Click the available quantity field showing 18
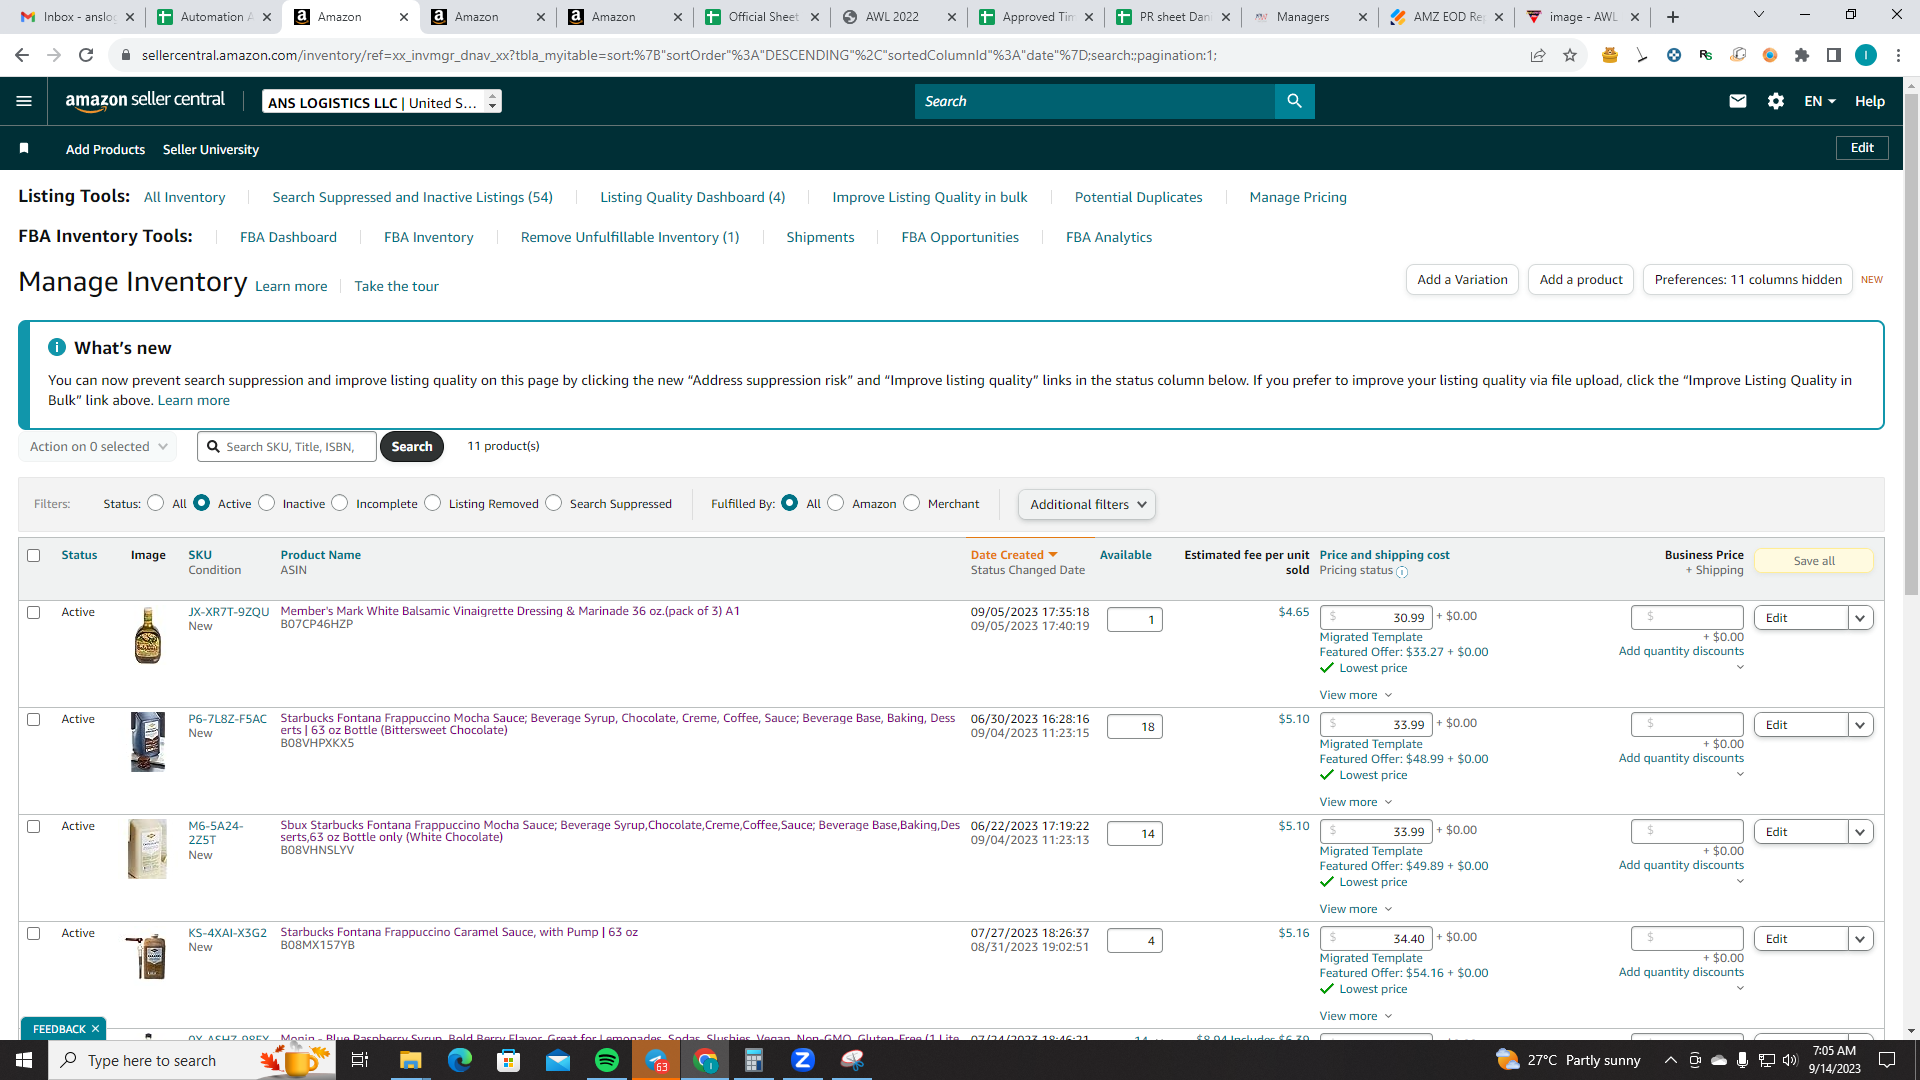 point(1135,727)
